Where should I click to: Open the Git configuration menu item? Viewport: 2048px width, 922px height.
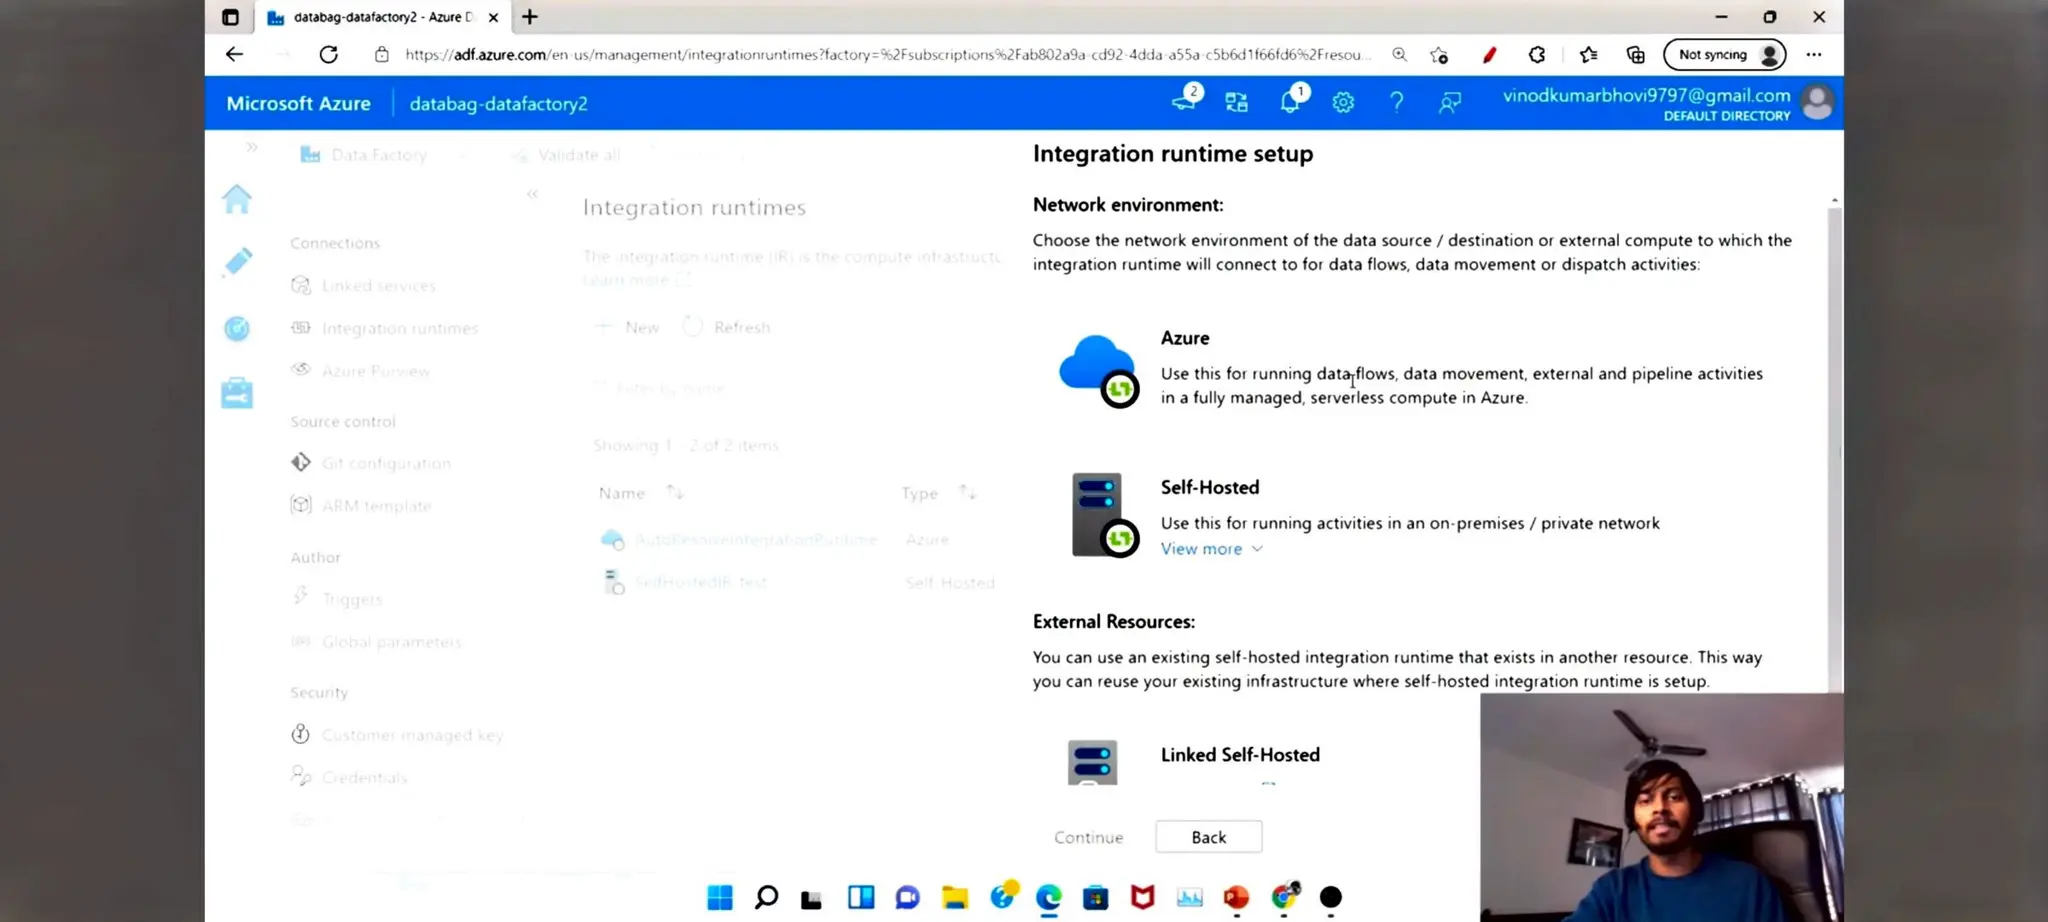click(x=371, y=463)
